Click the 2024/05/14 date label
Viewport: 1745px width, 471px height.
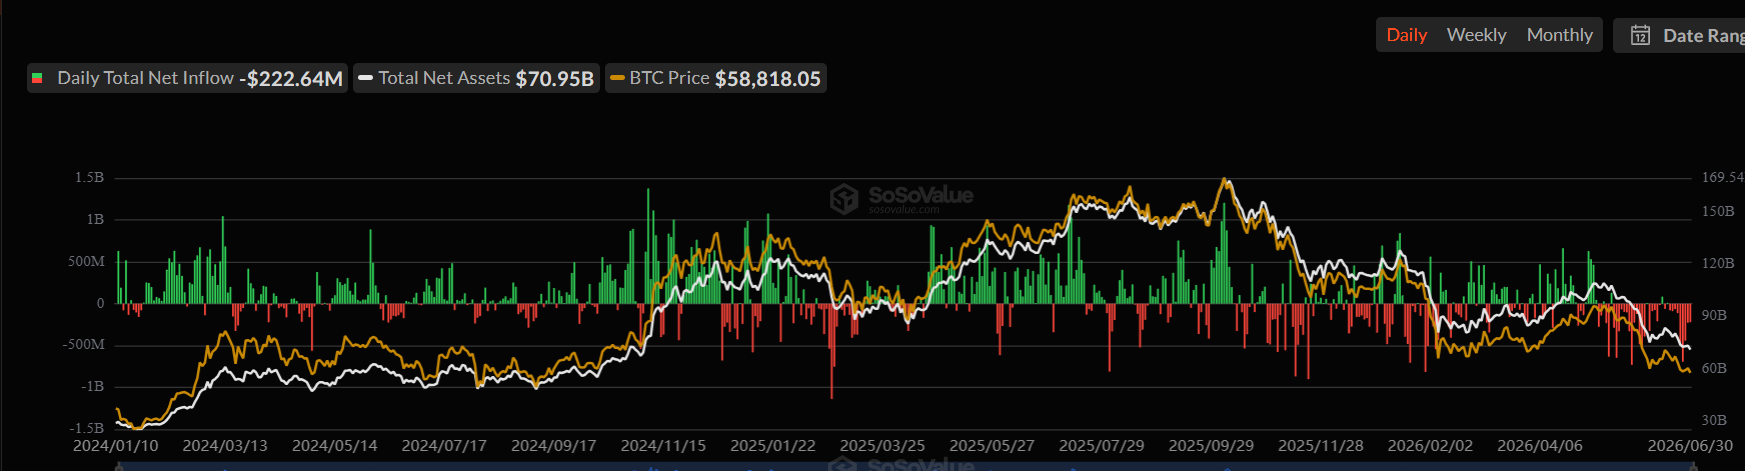(x=335, y=445)
